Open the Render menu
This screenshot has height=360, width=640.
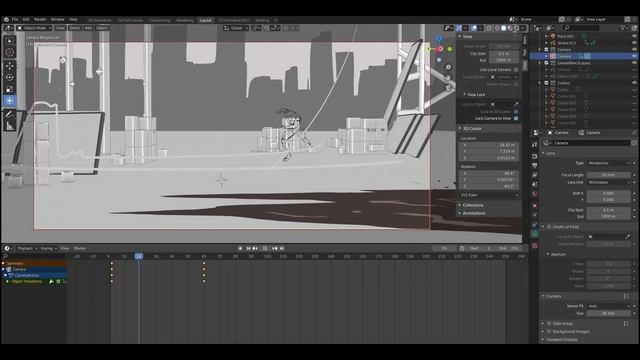(x=40, y=19)
